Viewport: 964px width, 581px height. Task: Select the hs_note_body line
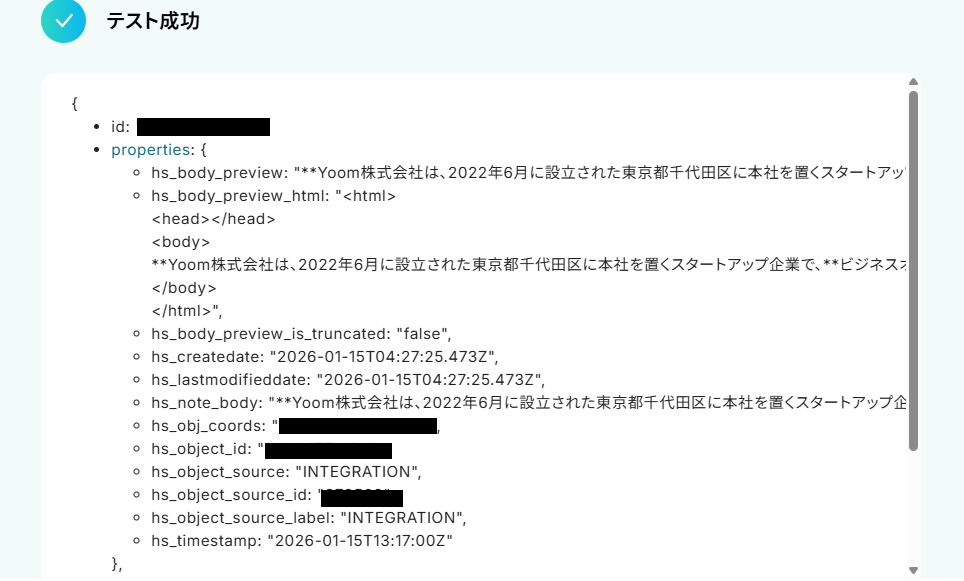click(529, 403)
